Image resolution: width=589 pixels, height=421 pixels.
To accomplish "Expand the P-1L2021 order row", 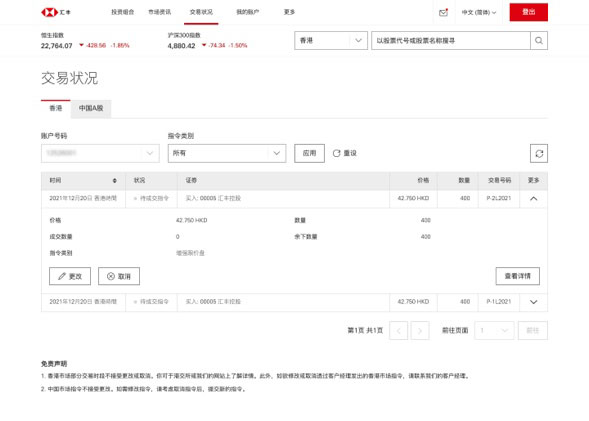I will [x=533, y=302].
